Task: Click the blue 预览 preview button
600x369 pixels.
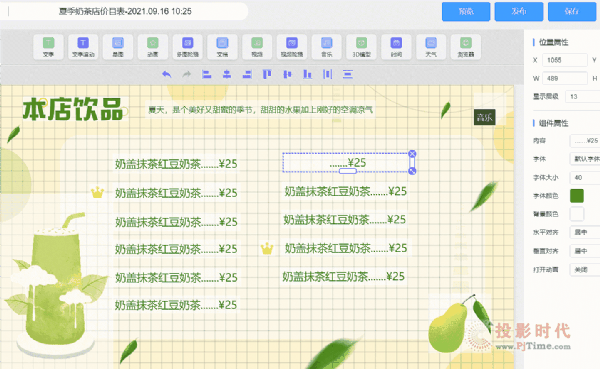Action: tap(466, 11)
